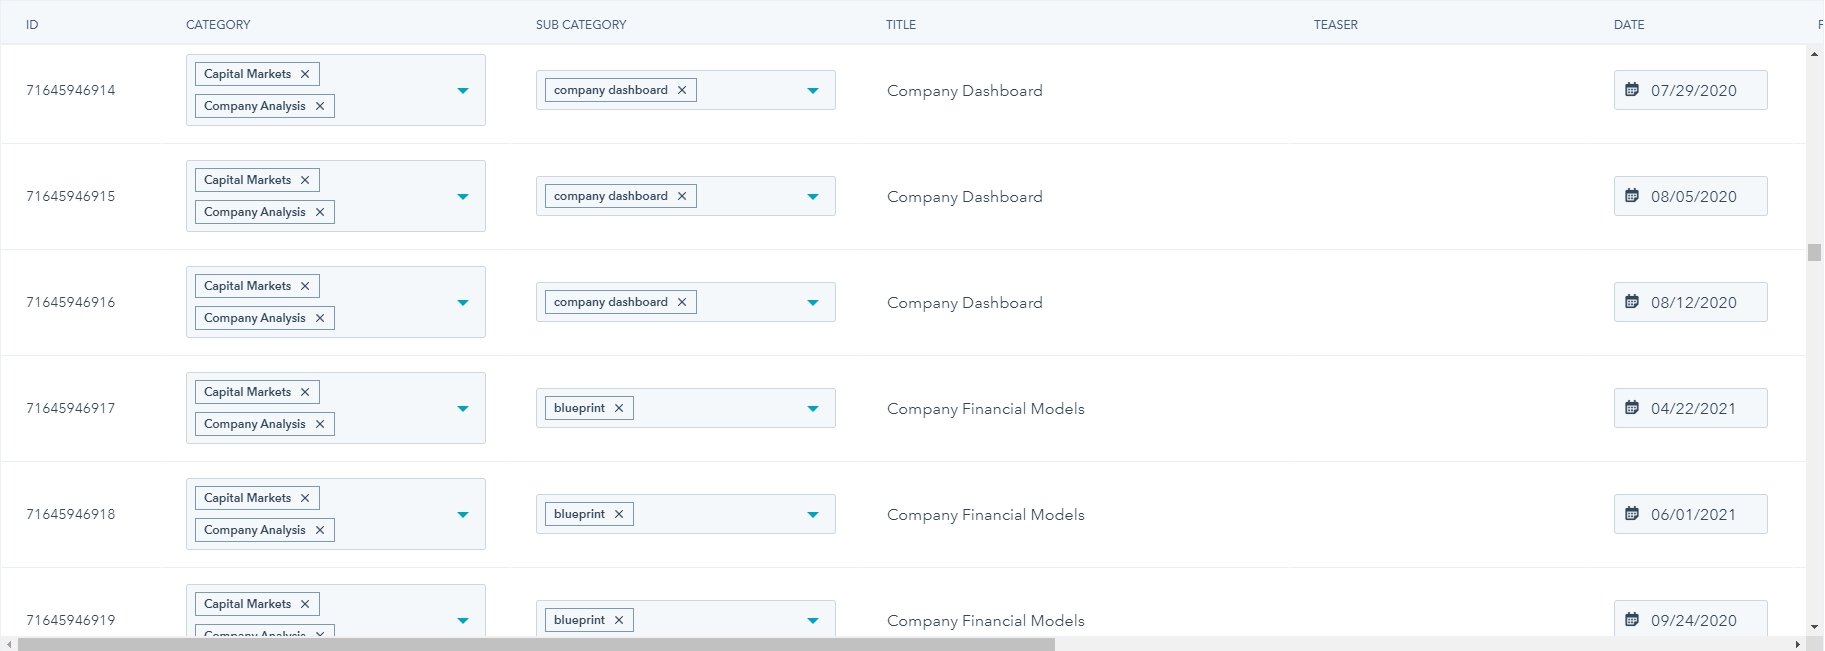Click calendar icon beside 04/22/2021 date

(x=1632, y=408)
